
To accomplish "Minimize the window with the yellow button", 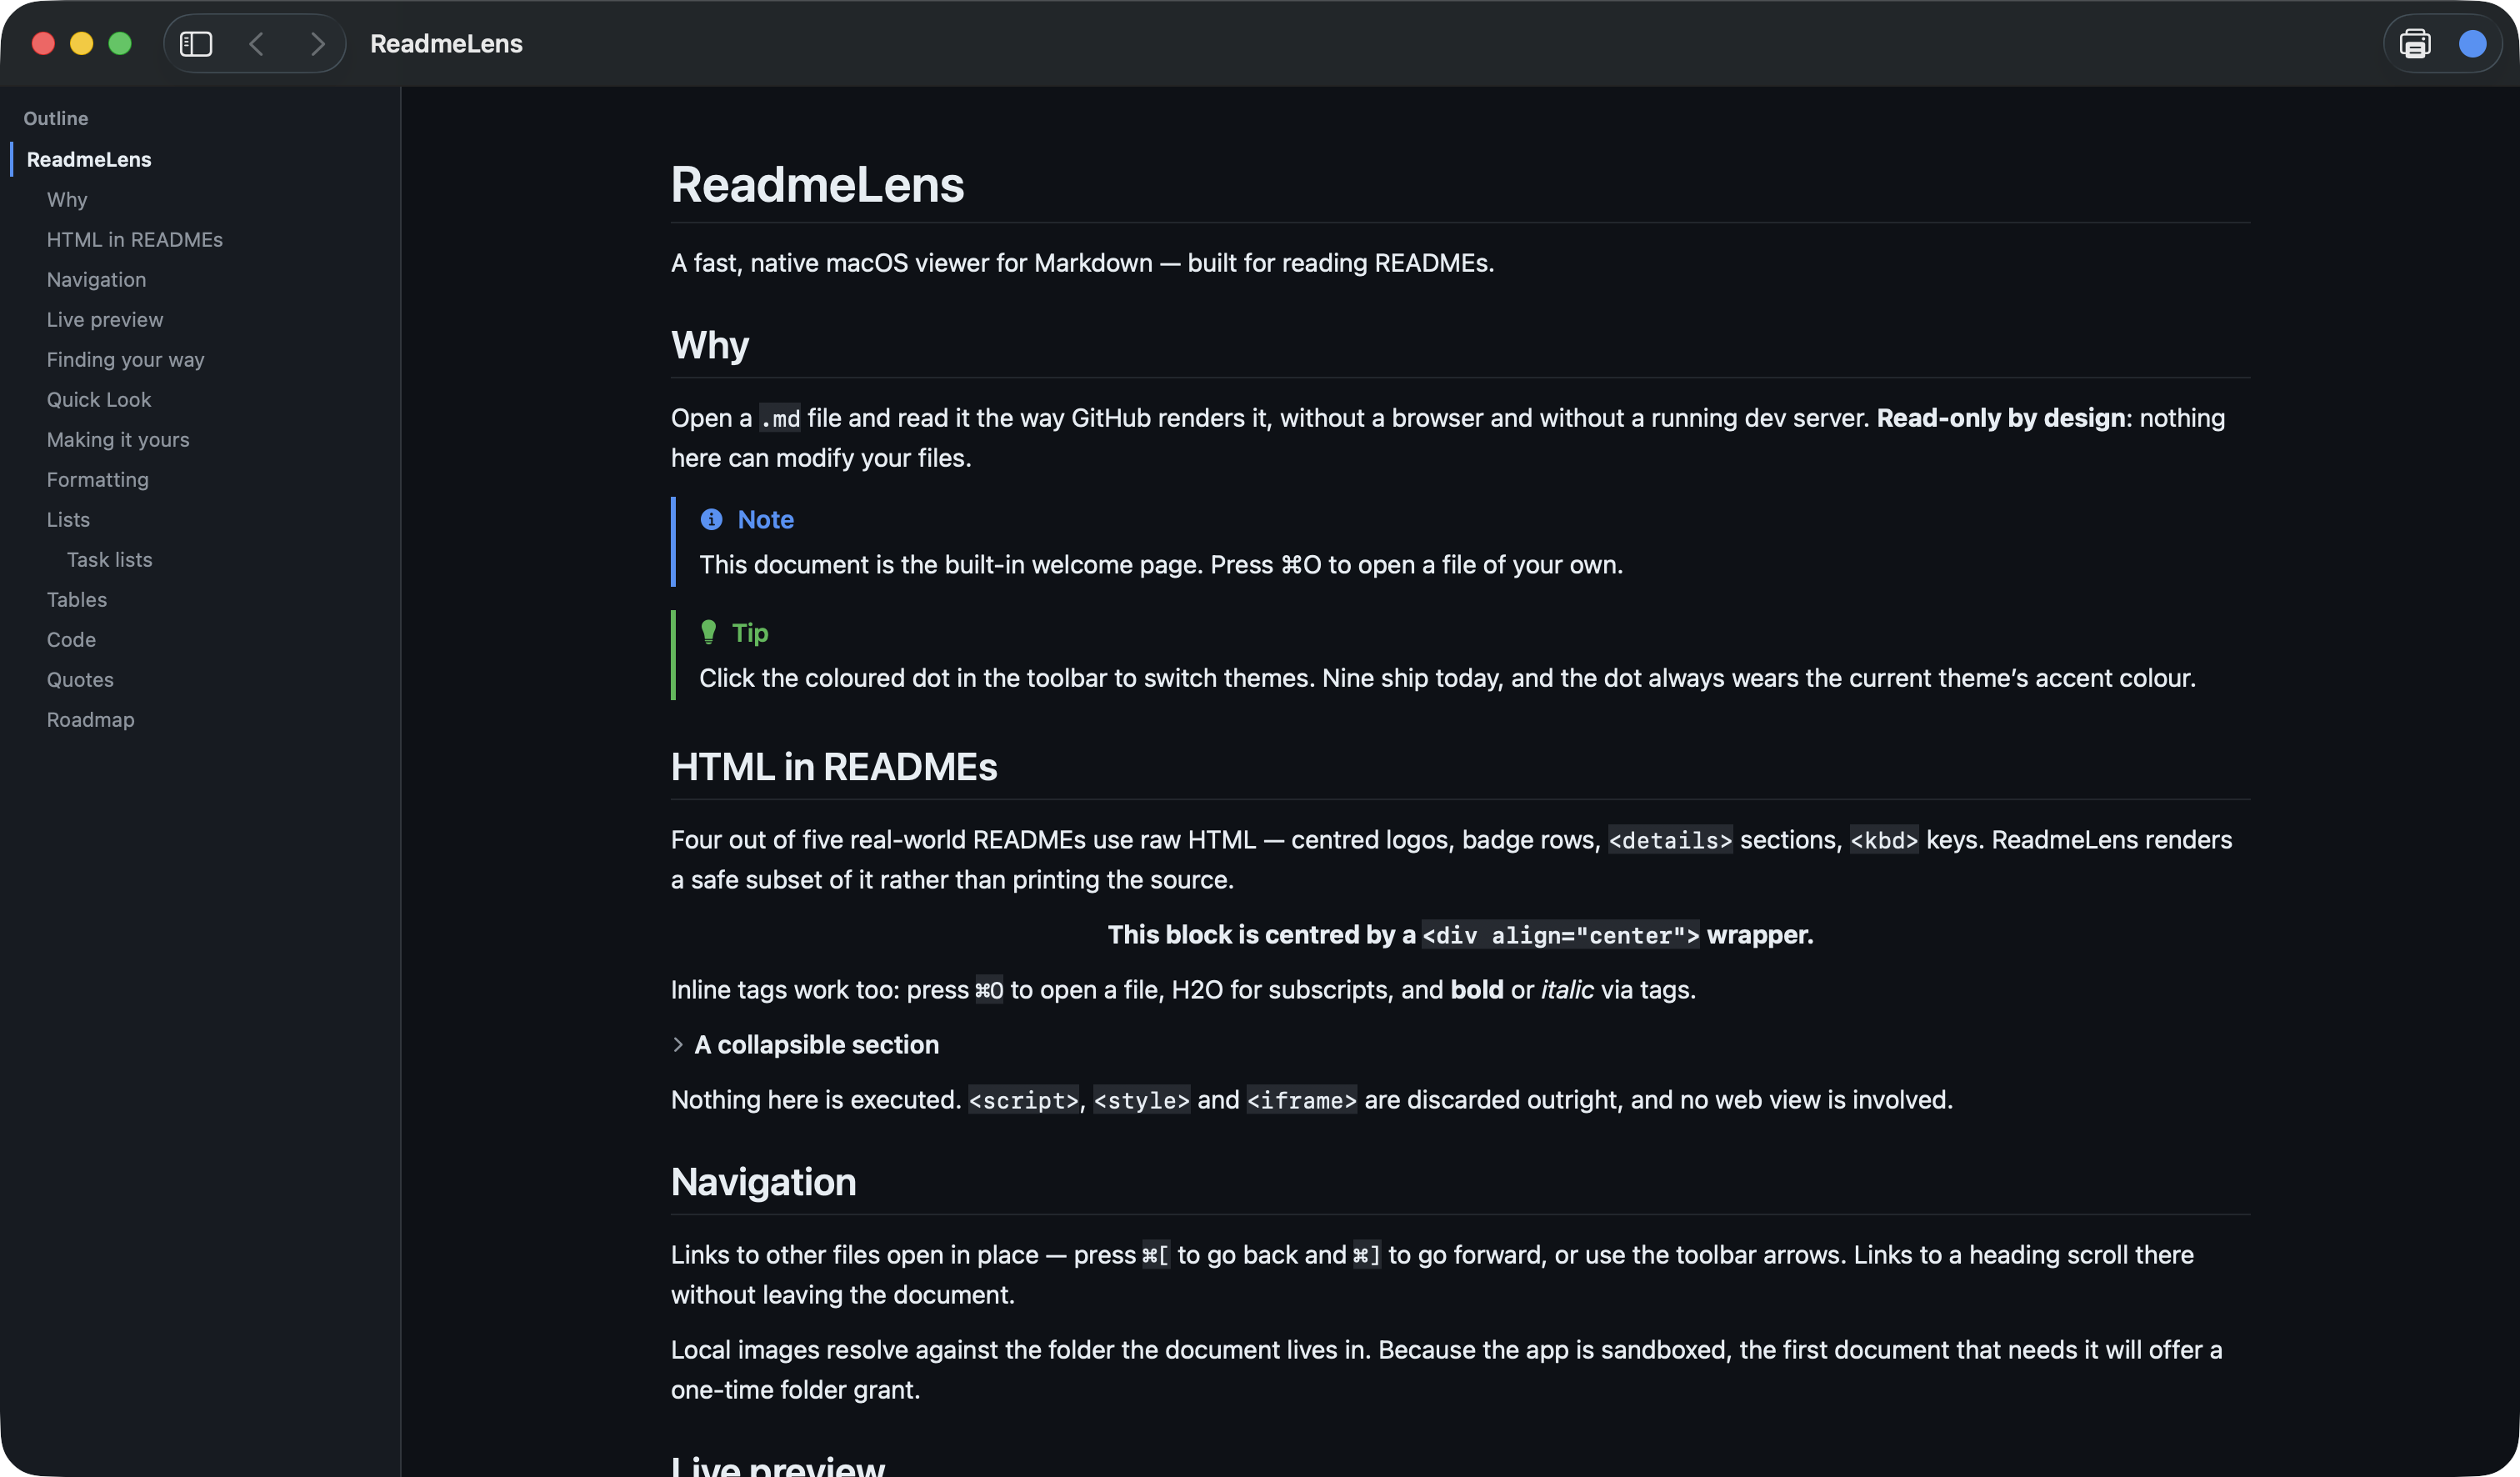I will click(x=82, y=44).
